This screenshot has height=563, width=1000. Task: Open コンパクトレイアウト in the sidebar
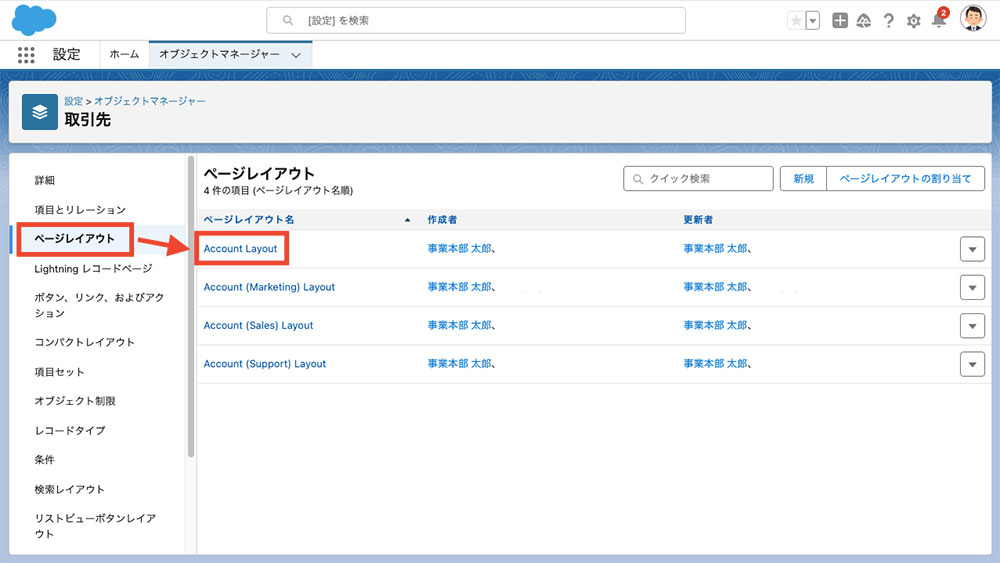84,342
